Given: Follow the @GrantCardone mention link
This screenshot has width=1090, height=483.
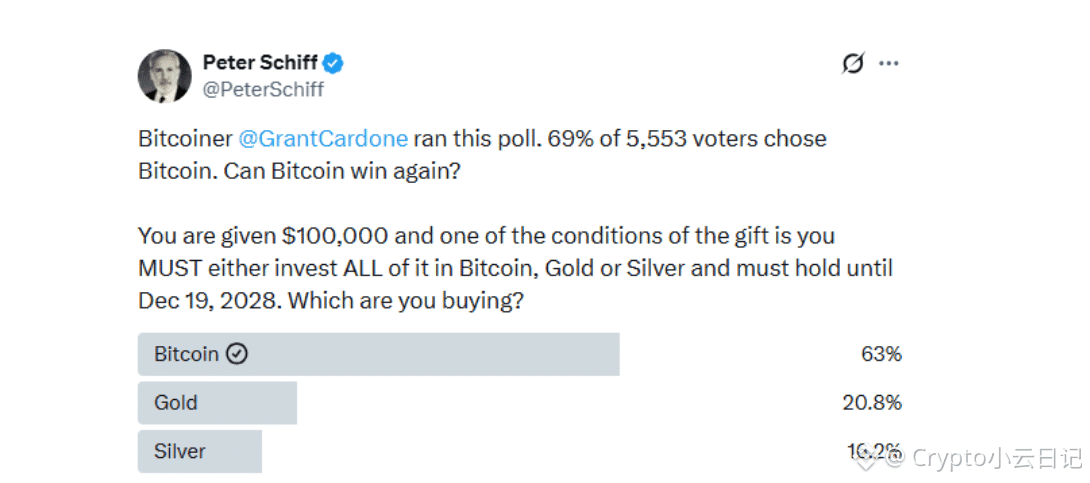Looking at the screenshot, I should pyautogui.click(x=323, y=138).
